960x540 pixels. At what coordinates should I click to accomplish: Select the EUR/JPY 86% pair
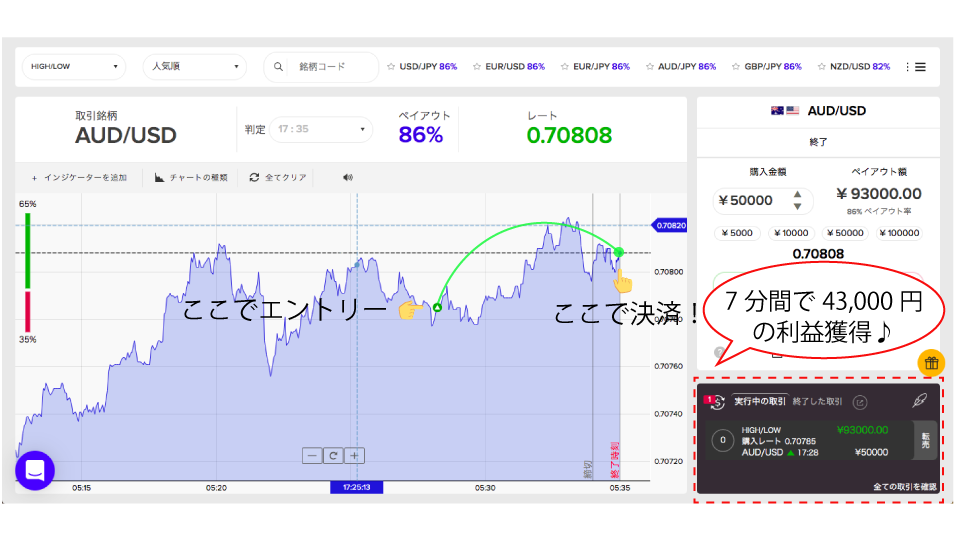(x=601, y=67)
